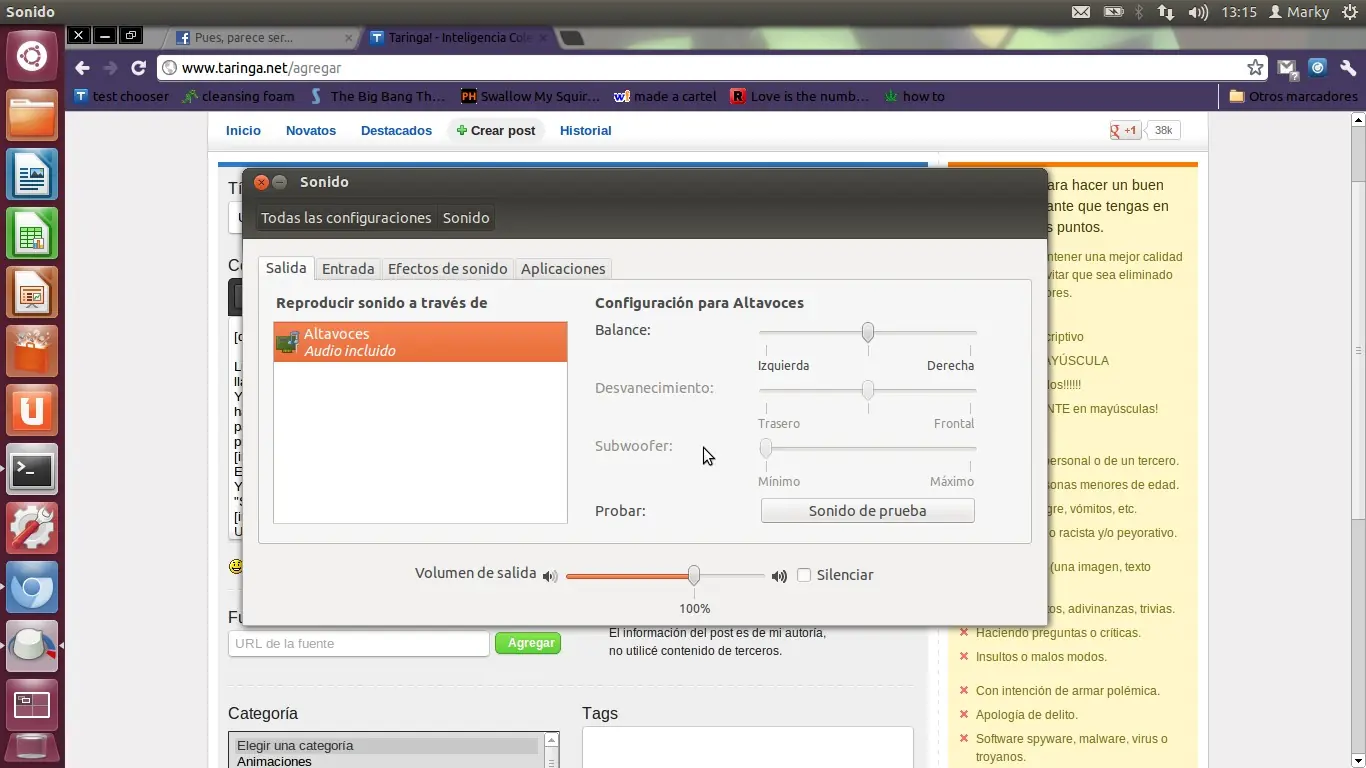Open the Gmail checker extension icon

pos(1287,68)
